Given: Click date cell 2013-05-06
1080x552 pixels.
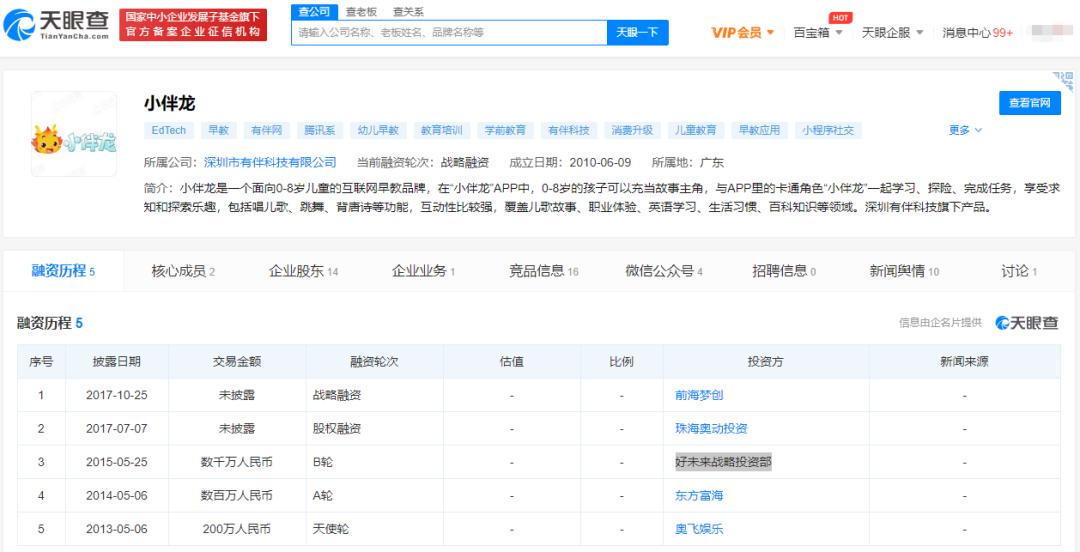Looking at the screenshot, I should pyautogui.click(x=117, y=529).
